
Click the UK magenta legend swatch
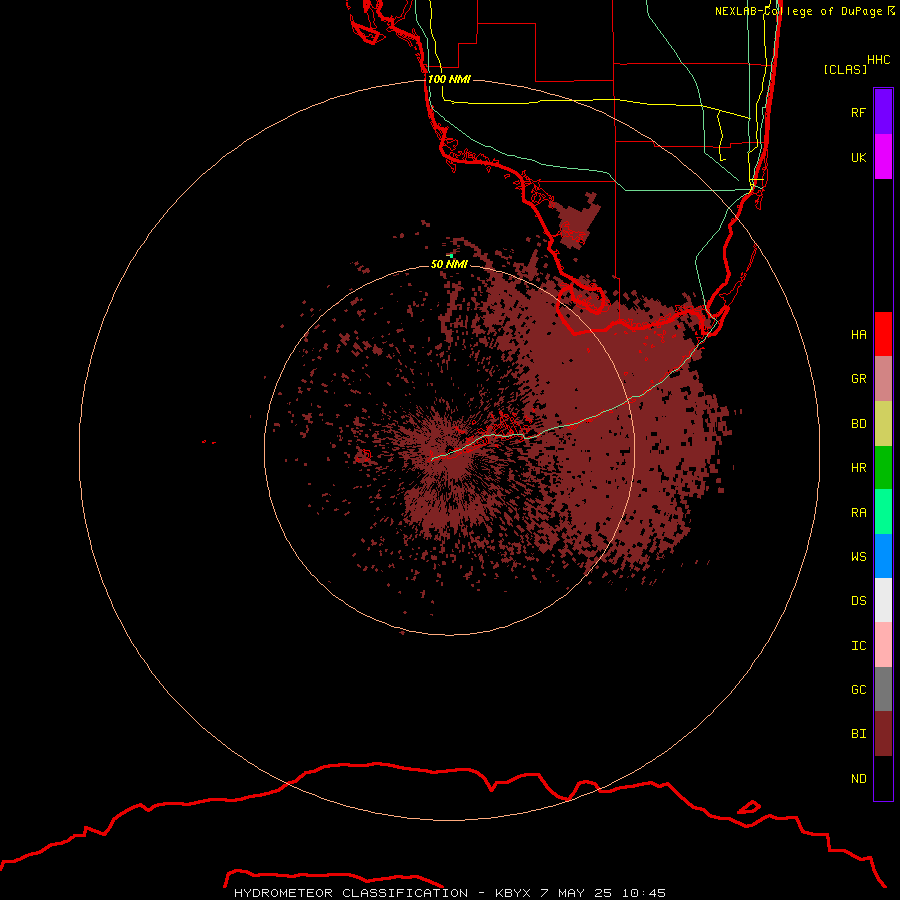[x=883, y=157]
